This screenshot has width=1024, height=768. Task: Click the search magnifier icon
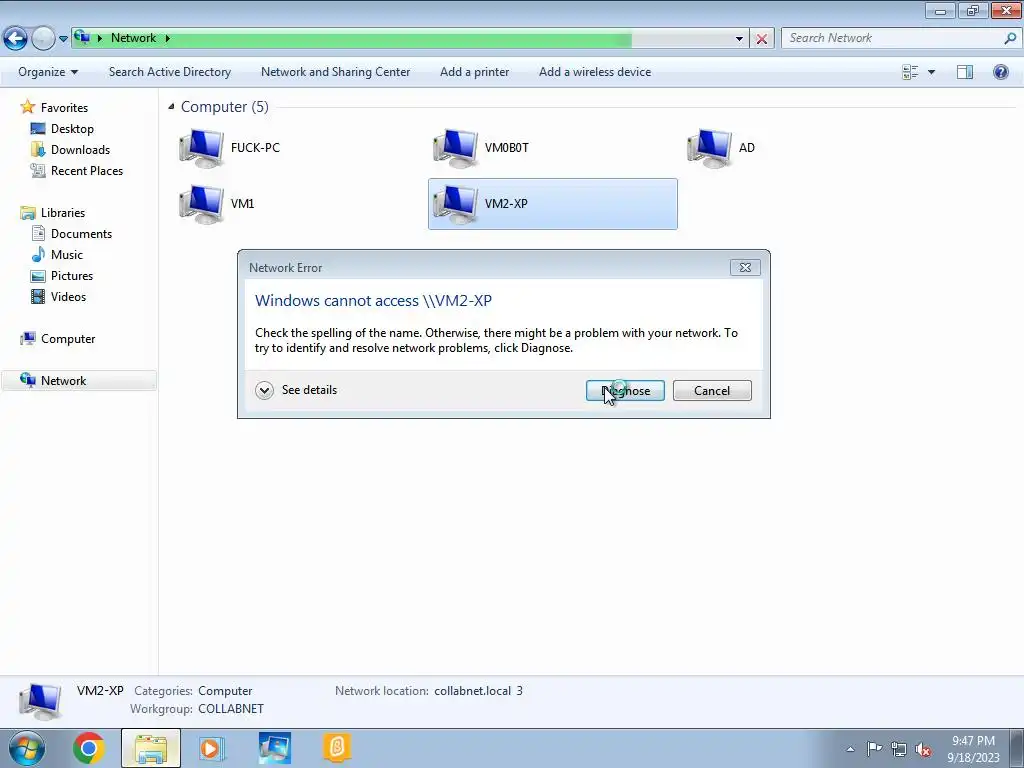(1010, 38)
